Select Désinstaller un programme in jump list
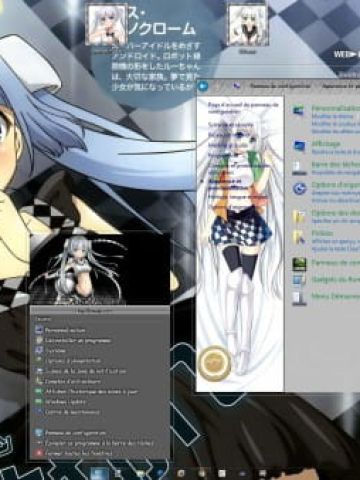The image size is (360, 480). 78,341
